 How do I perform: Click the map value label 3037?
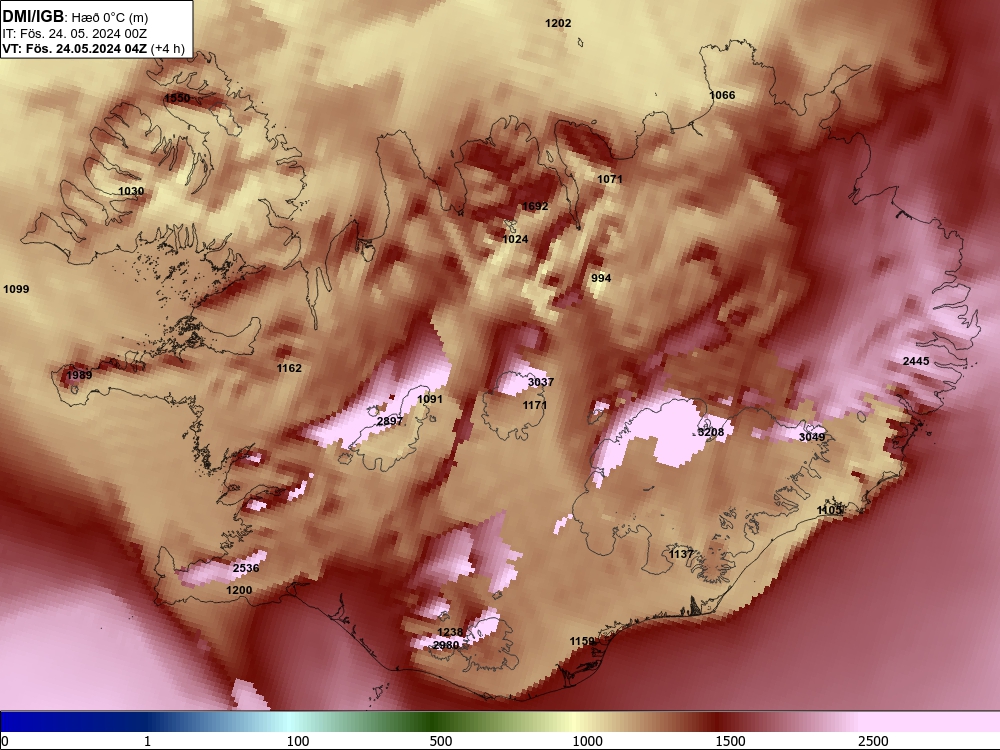[541, 382]
